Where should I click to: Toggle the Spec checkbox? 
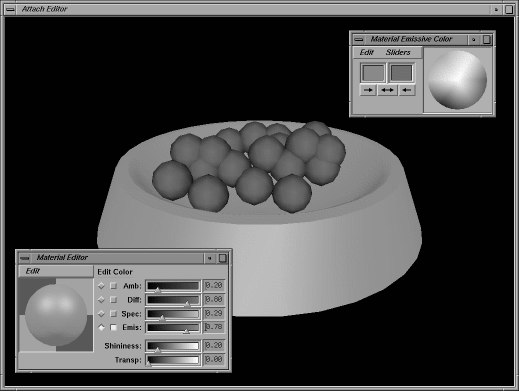(114, 314)
